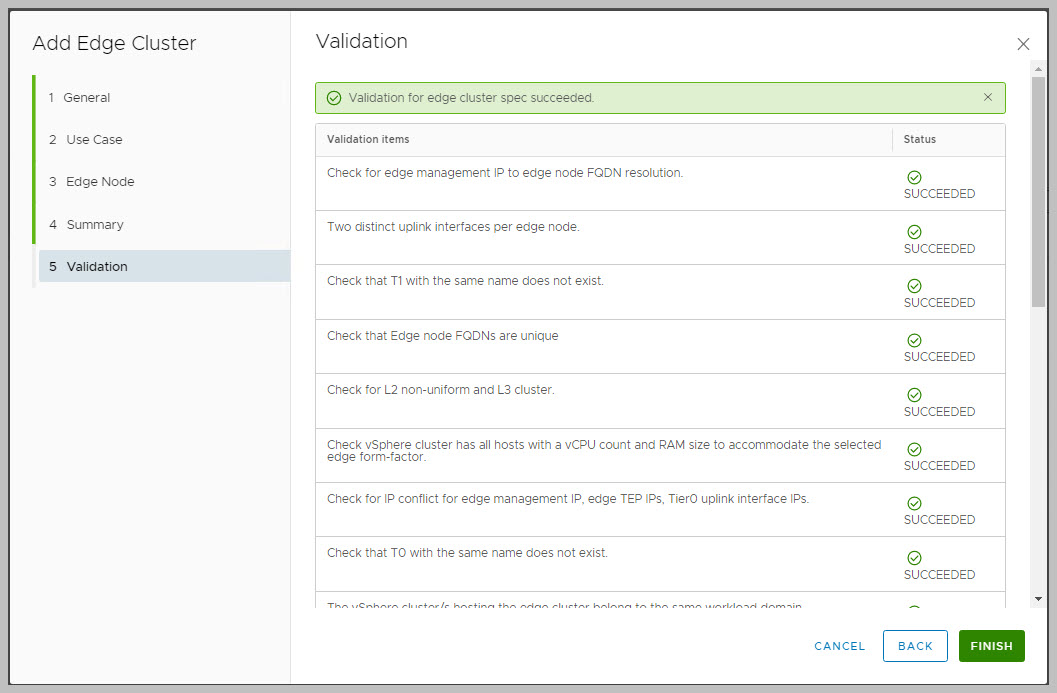This screenshot has height=693, width=1057.
Task: Click the scrollbar down arrow
Action: tap(1038, 598)
